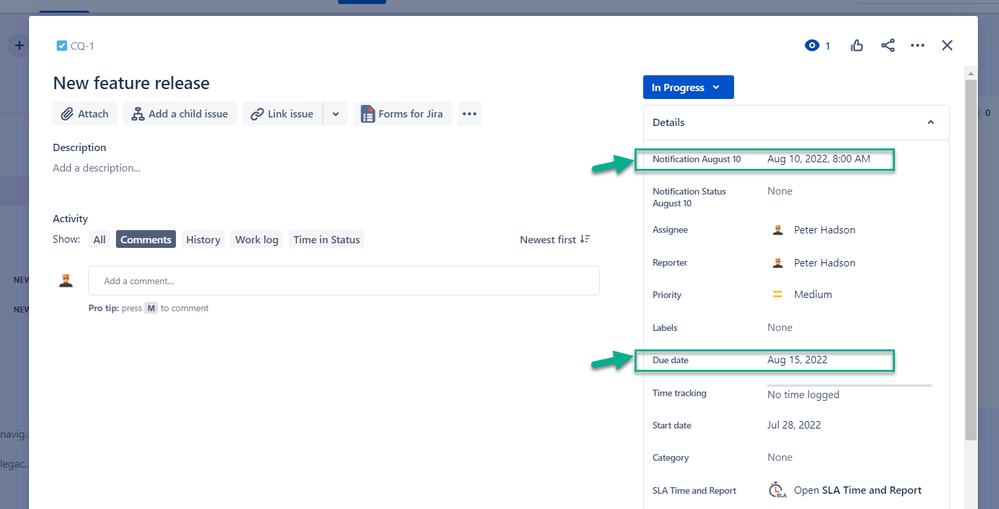Expand the dropdown arrow next to Link issue
Image resolution: width=999 pixels, height=509 pixels.
(336, 114)
